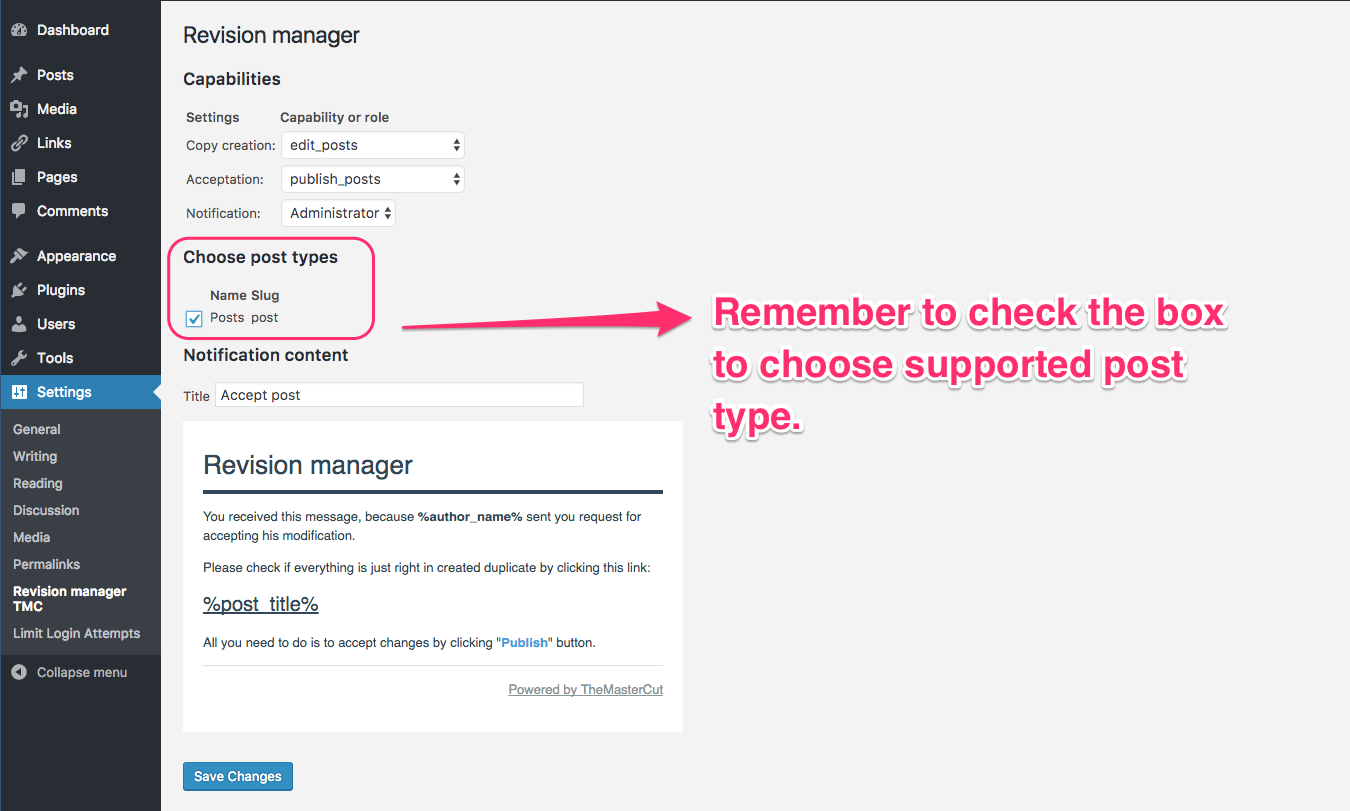
Task: Click the Appearance paintbrush icon
Action: 19,256
